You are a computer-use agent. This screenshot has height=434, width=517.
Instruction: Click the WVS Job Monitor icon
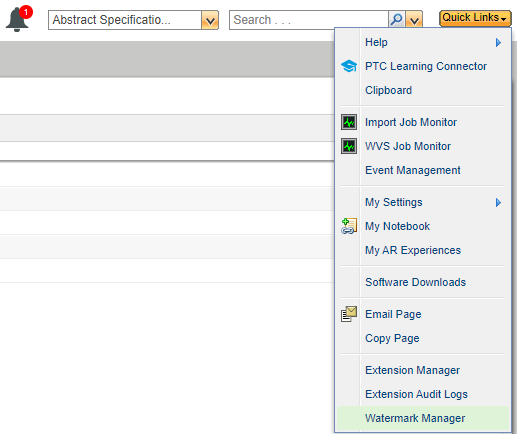coord(349,146)
